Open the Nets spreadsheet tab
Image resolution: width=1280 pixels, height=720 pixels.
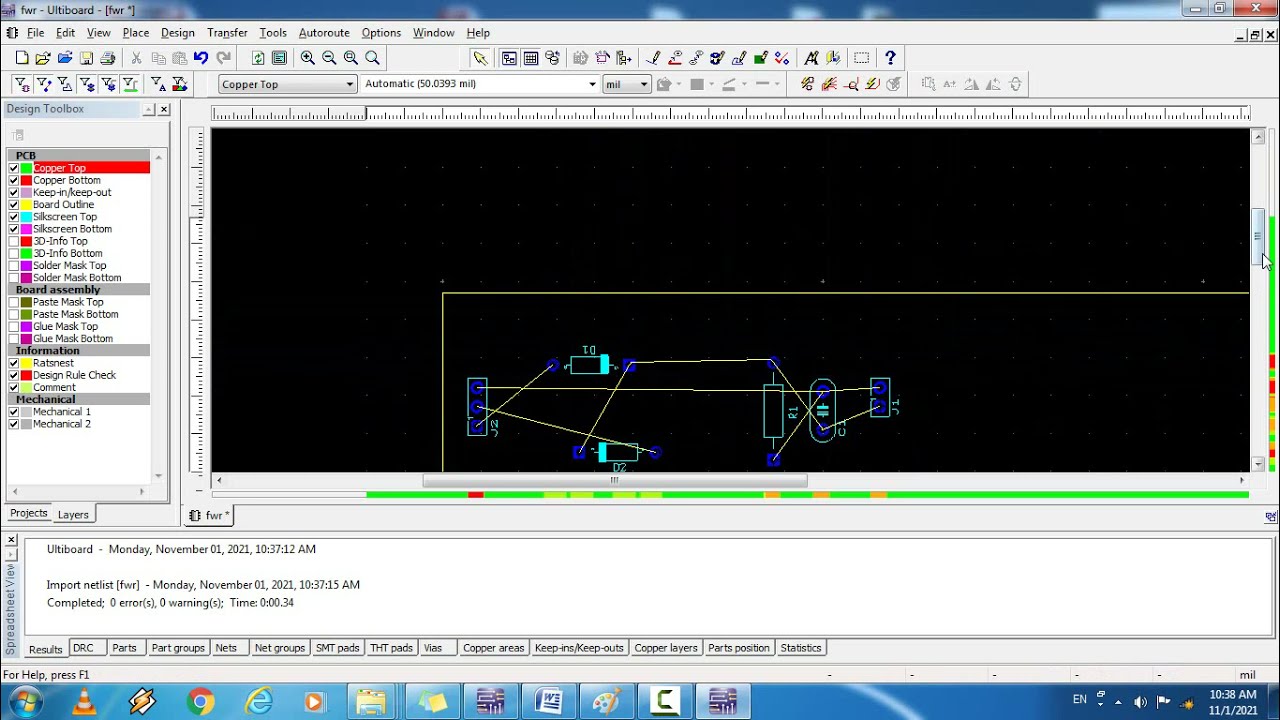point(226,648)
